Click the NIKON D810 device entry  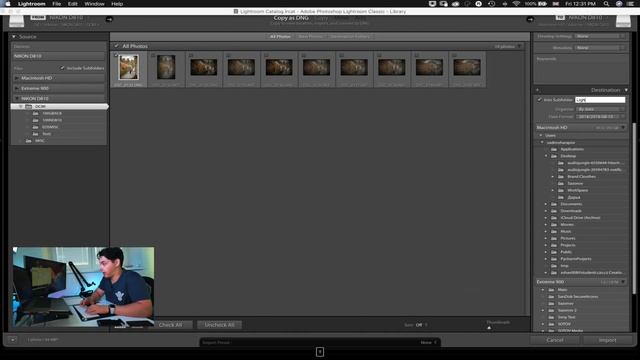tap(59, 56)
